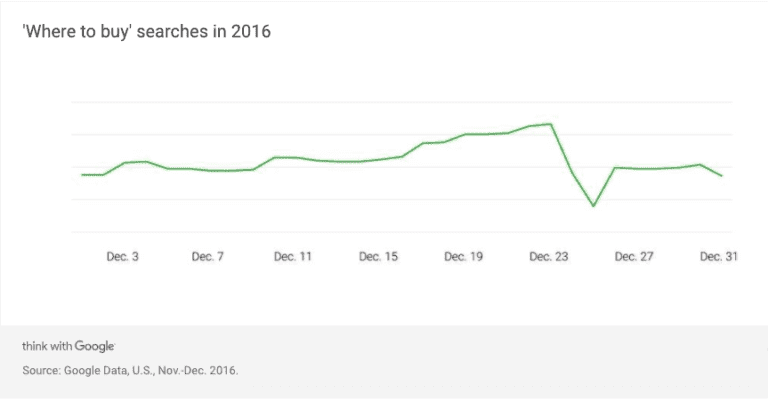Screen dimensions: 768x401
Task: Click the line's peak near Dec. 23
Action: click(552, 124)
